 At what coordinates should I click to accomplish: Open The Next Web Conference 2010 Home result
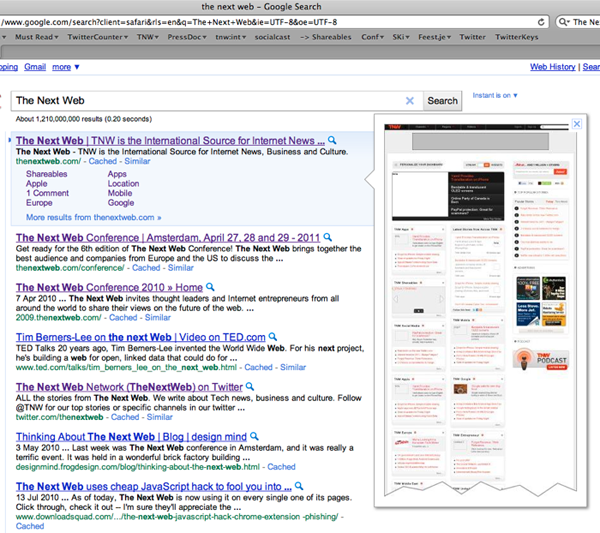(109, 287)
